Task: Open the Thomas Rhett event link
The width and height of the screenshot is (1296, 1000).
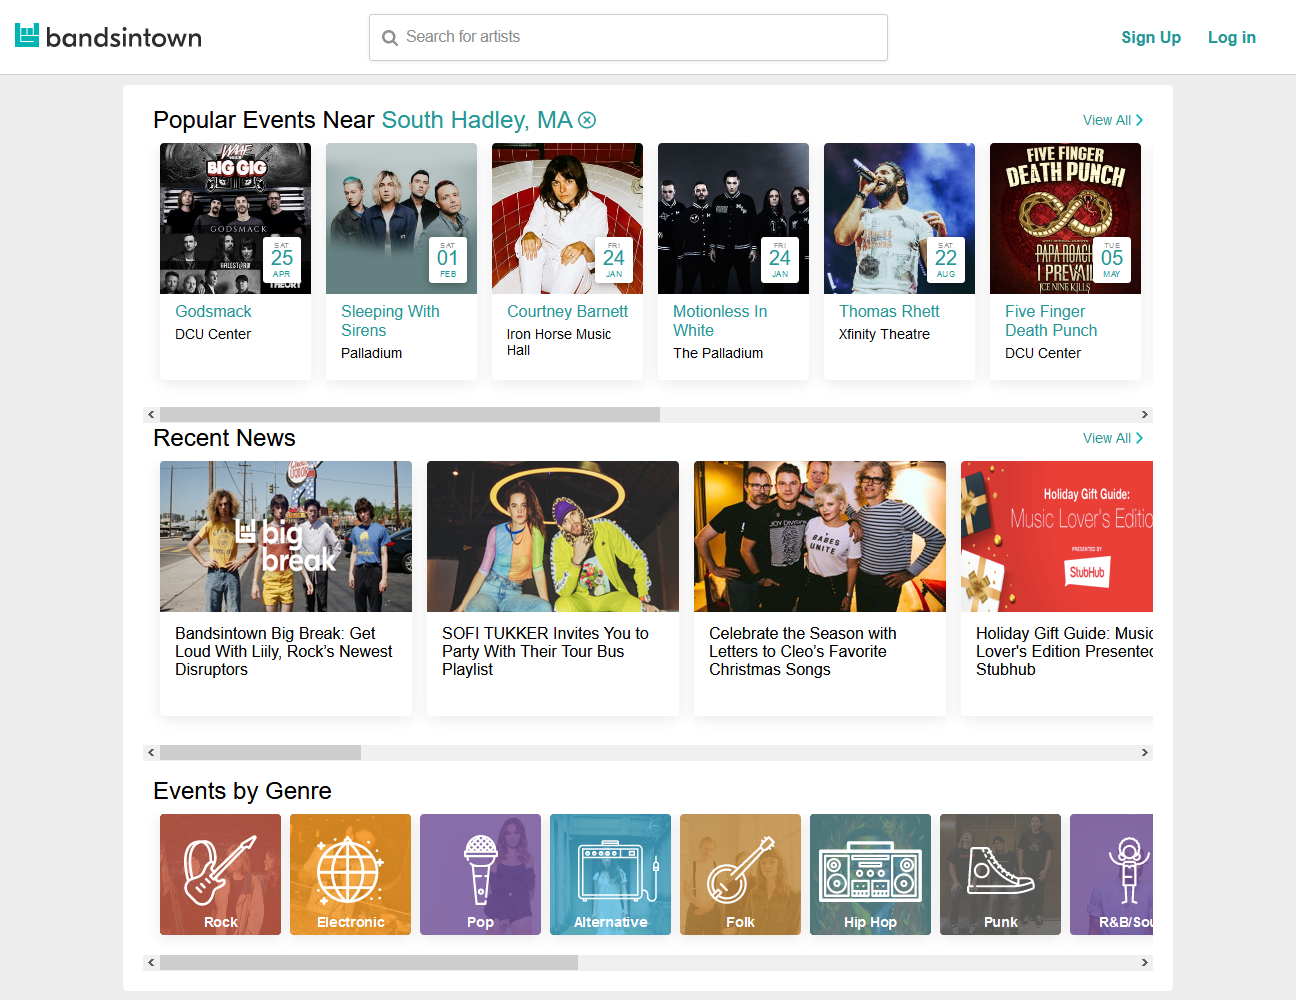Action: (889, 311)
